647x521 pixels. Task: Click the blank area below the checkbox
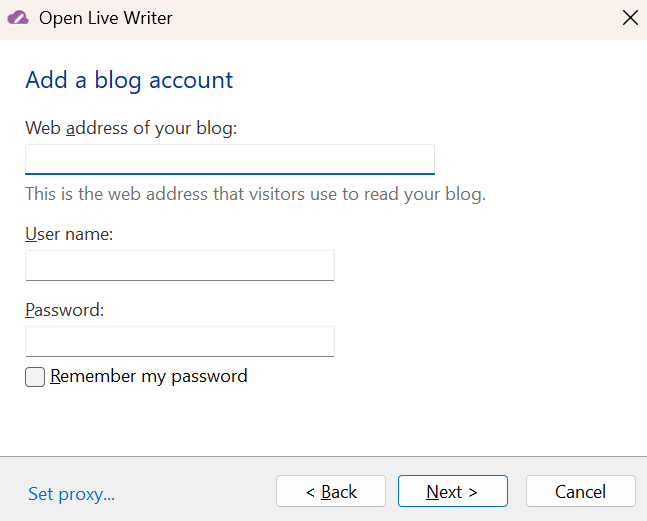pos(320,425)
